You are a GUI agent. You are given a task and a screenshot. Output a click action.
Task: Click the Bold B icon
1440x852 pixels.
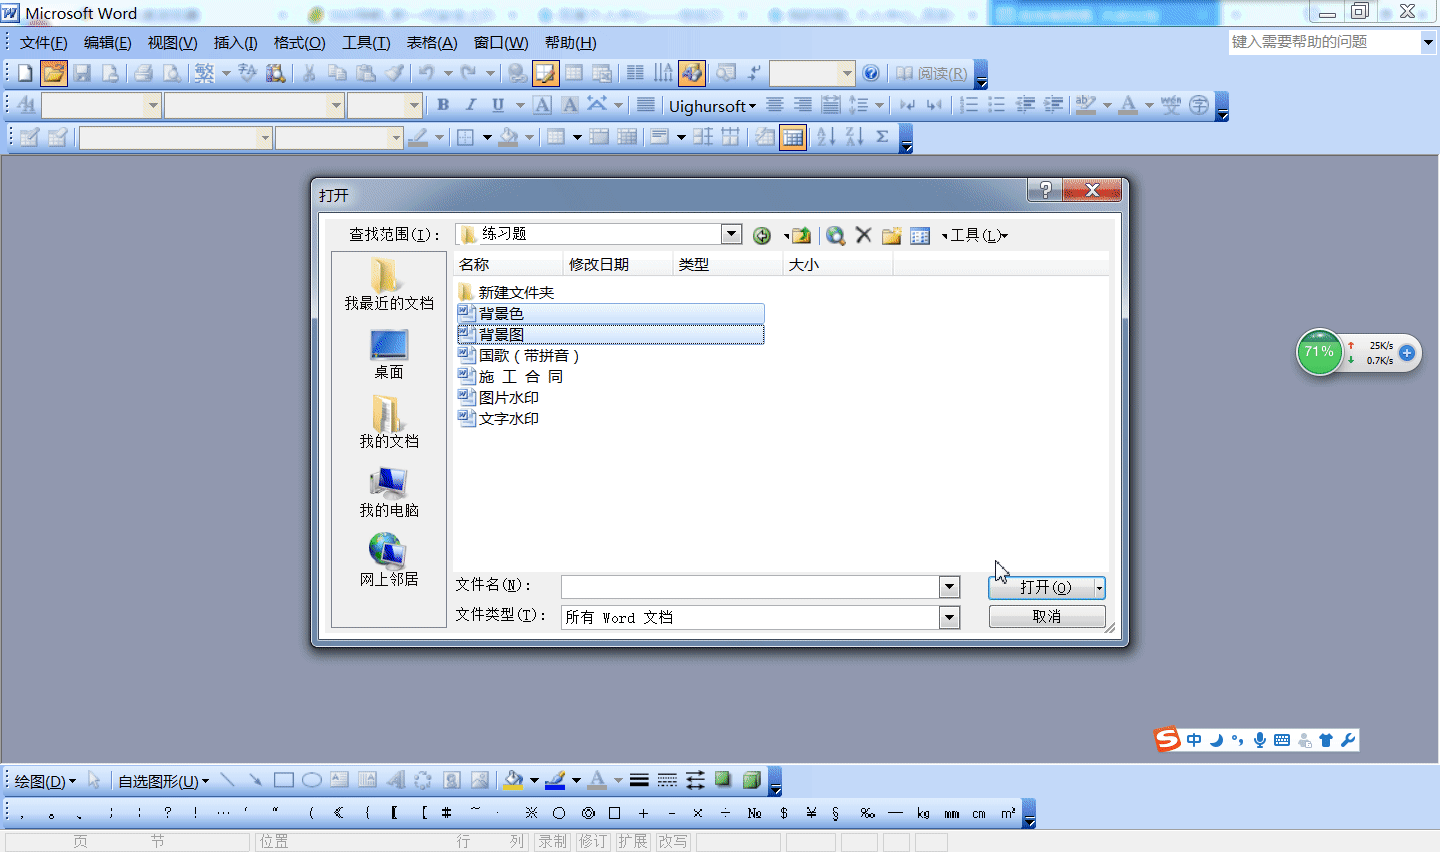coord(443,105)
